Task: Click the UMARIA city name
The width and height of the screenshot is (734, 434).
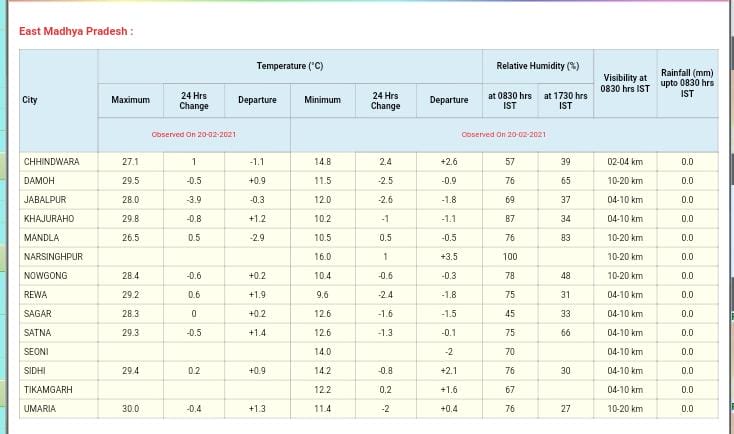Action: [40, 409]
